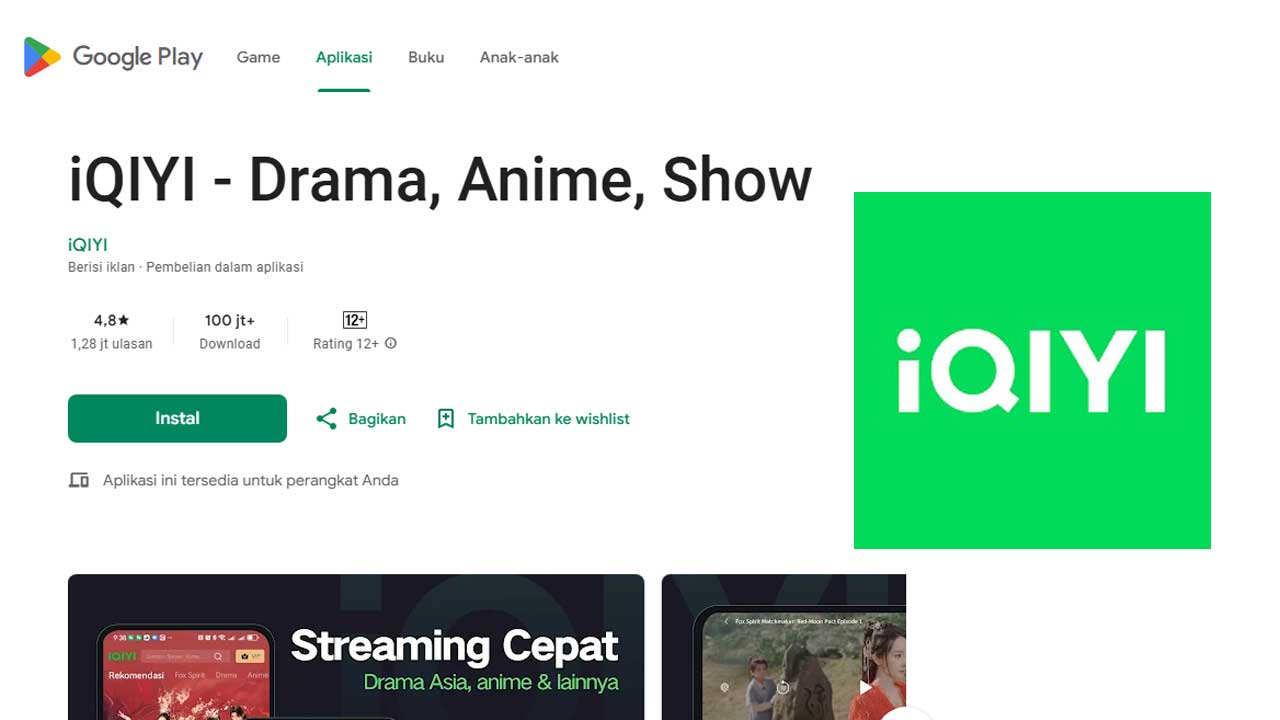This screenshot has height=720, width=1280.
Task: Click the app title heading
Action: 440,181
